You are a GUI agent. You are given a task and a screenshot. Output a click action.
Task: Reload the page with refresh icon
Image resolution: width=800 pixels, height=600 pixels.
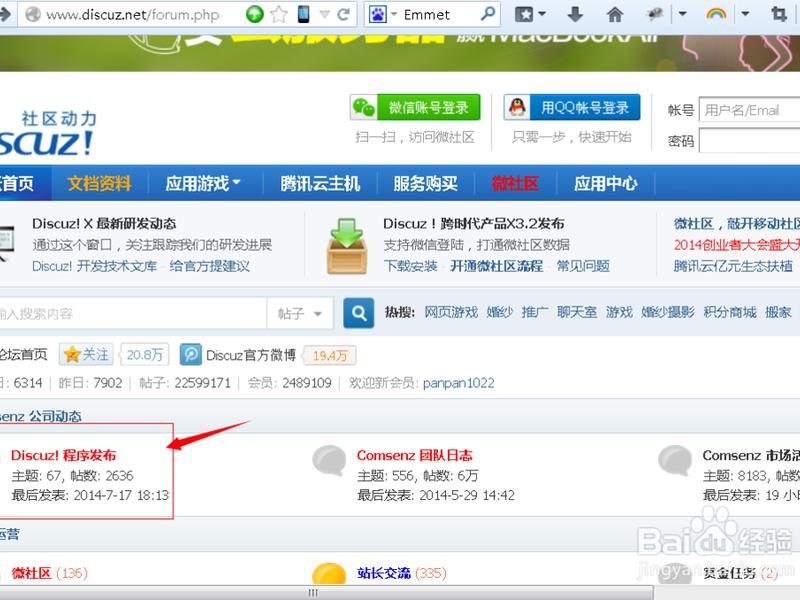pos(343,14)
